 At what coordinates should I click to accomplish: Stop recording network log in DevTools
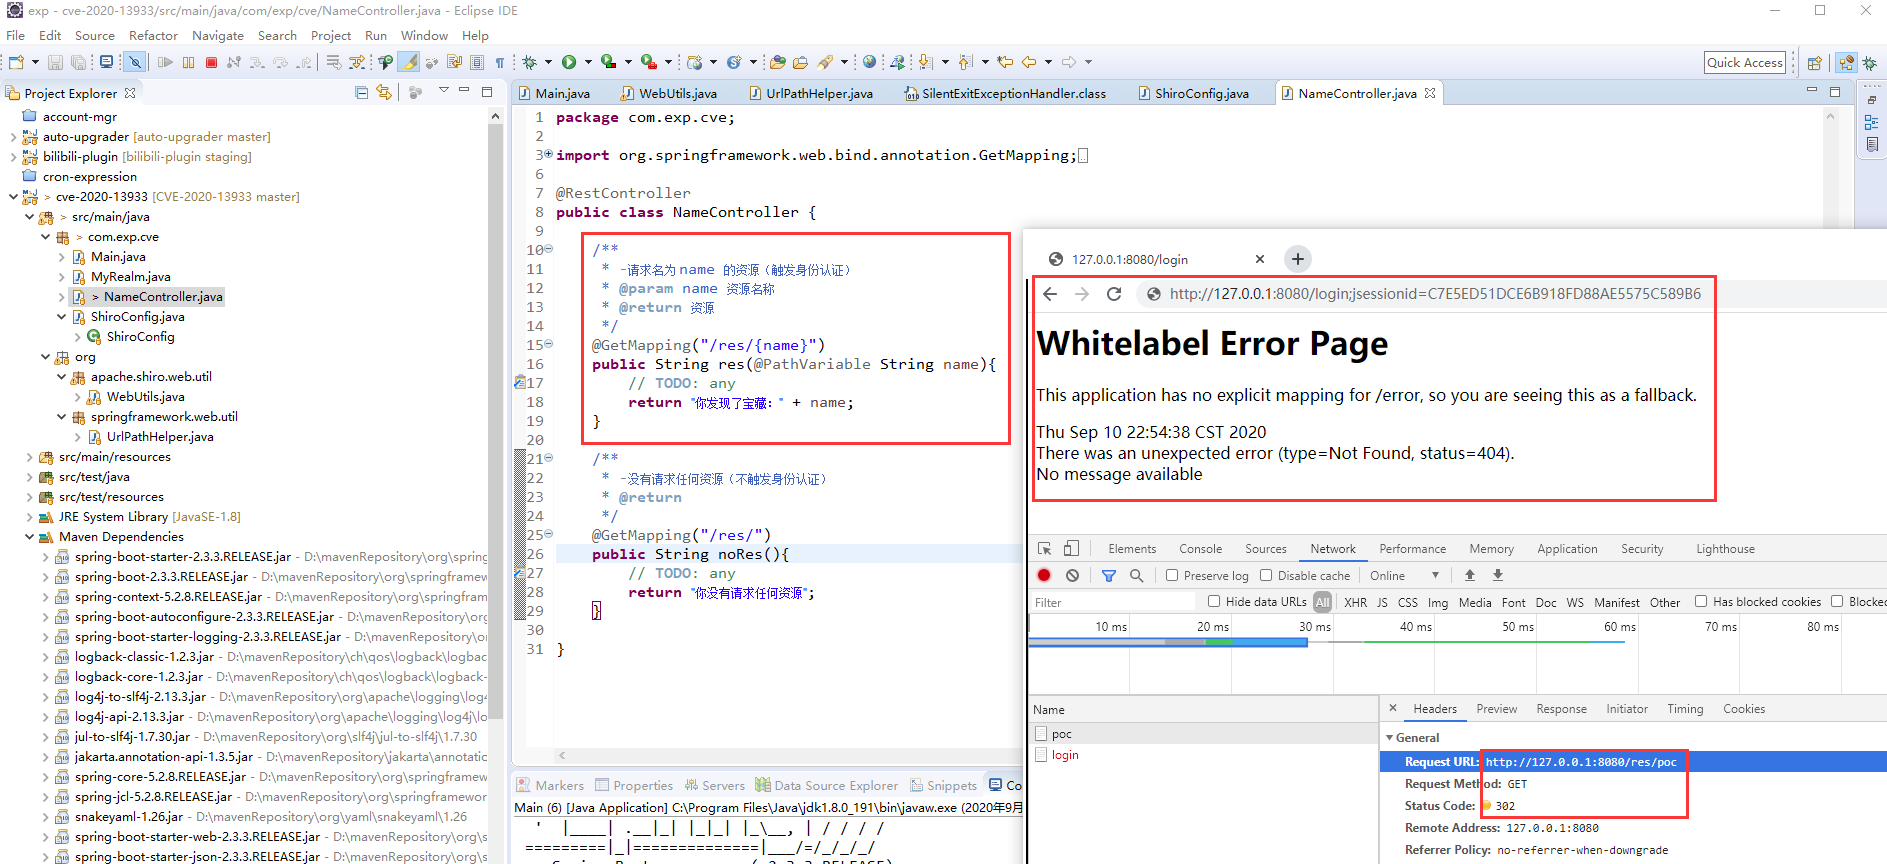pos(1044,575)
